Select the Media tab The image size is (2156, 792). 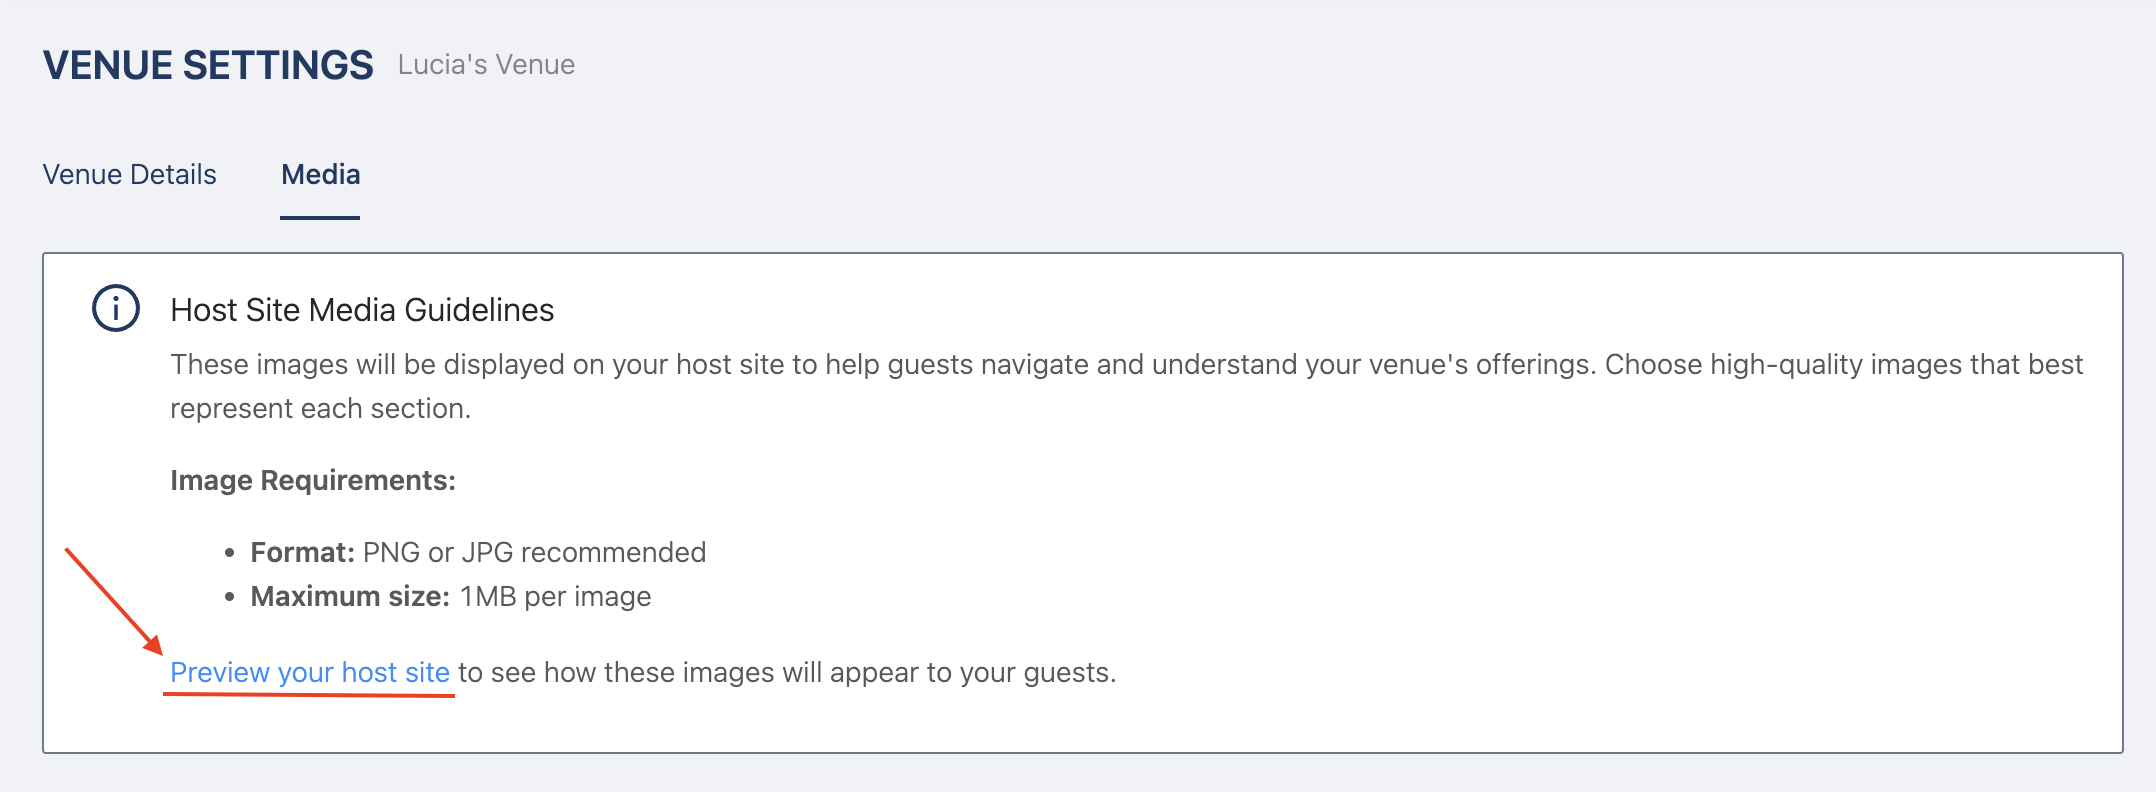pos(320,175)
